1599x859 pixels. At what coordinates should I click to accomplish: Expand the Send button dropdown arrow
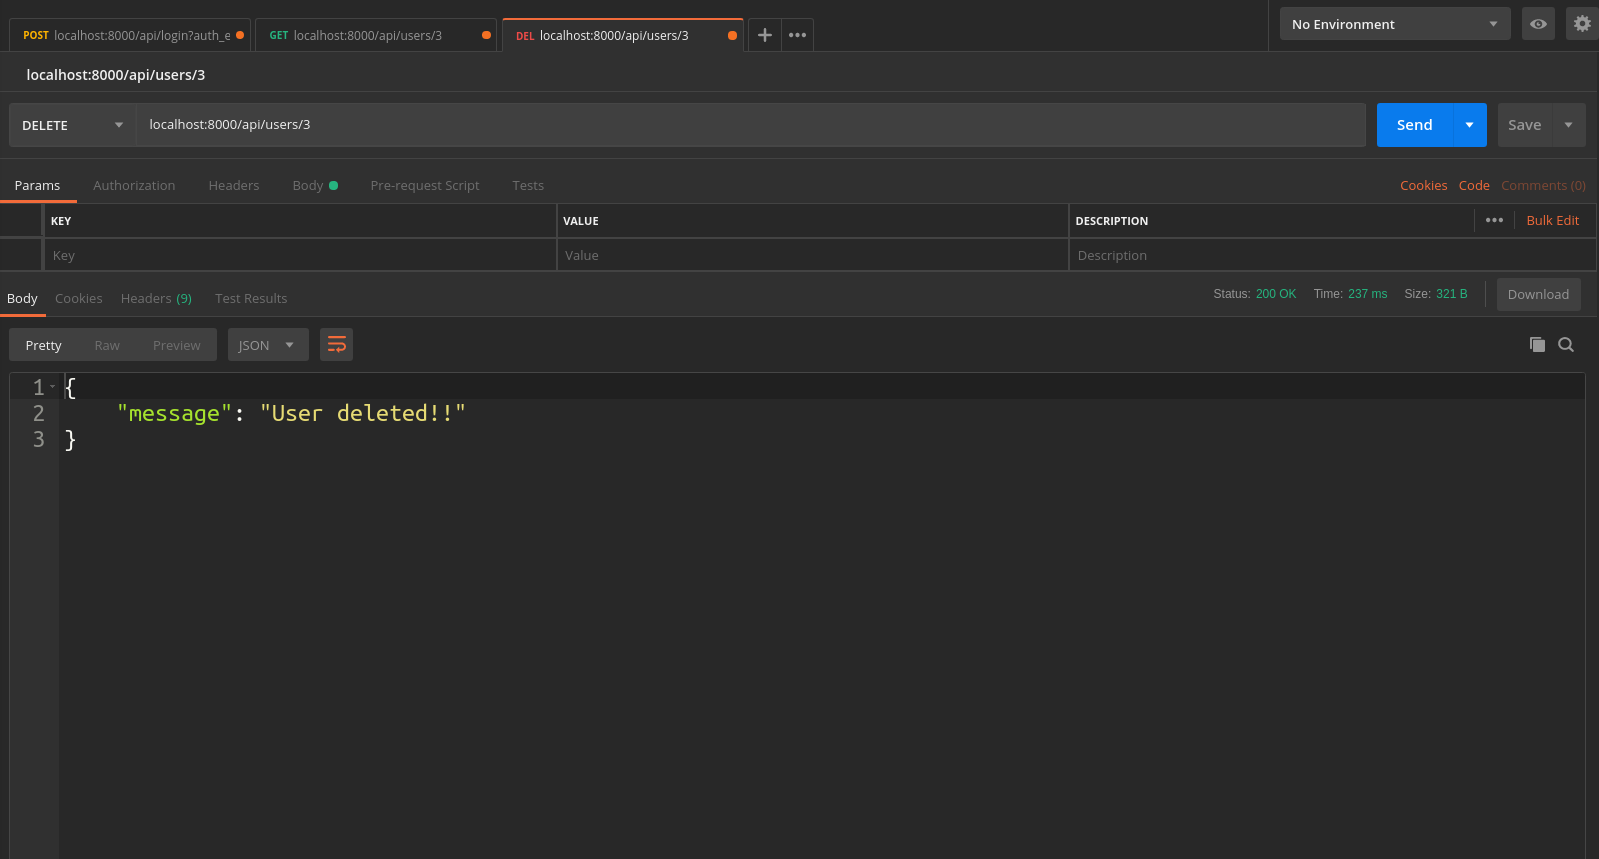[x=1469, y=125]
